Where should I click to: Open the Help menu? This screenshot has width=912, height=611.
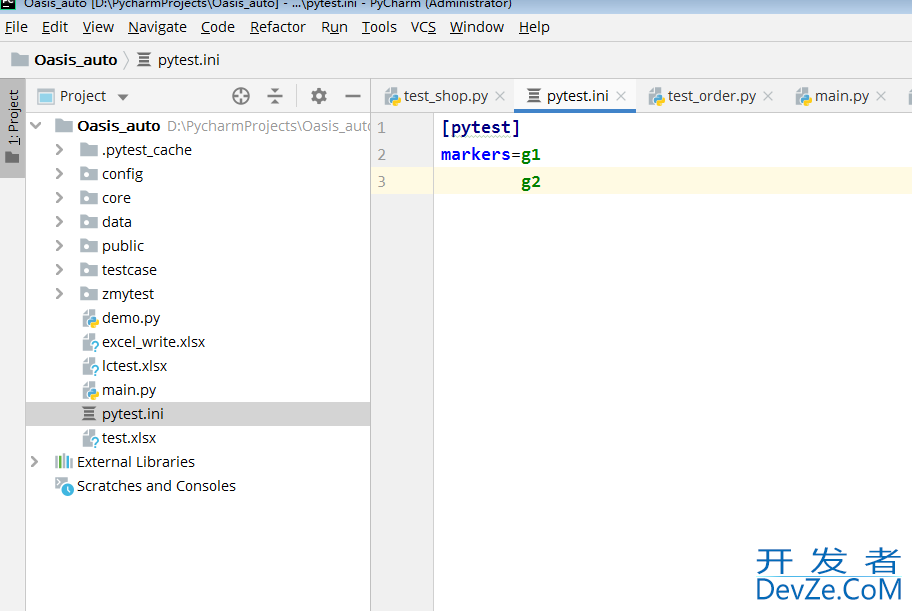534,27
